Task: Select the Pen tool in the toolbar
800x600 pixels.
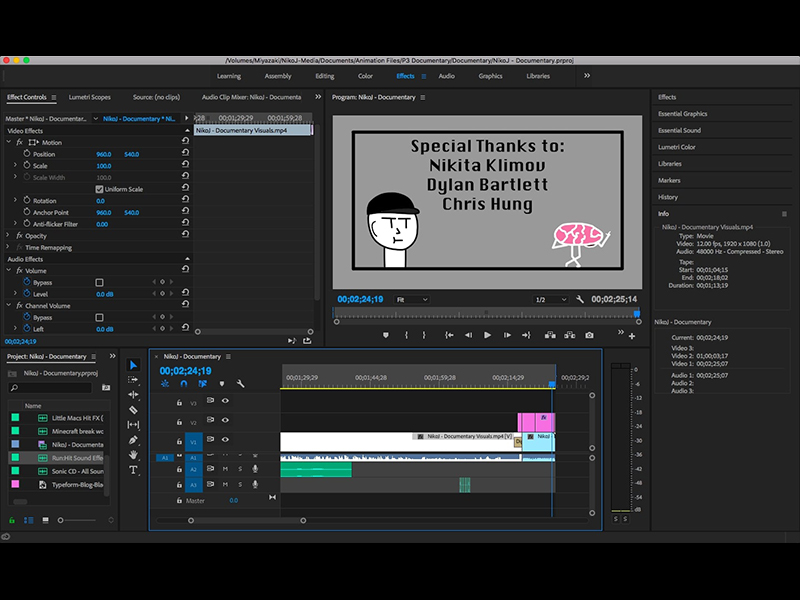Action: coord(134,439)
